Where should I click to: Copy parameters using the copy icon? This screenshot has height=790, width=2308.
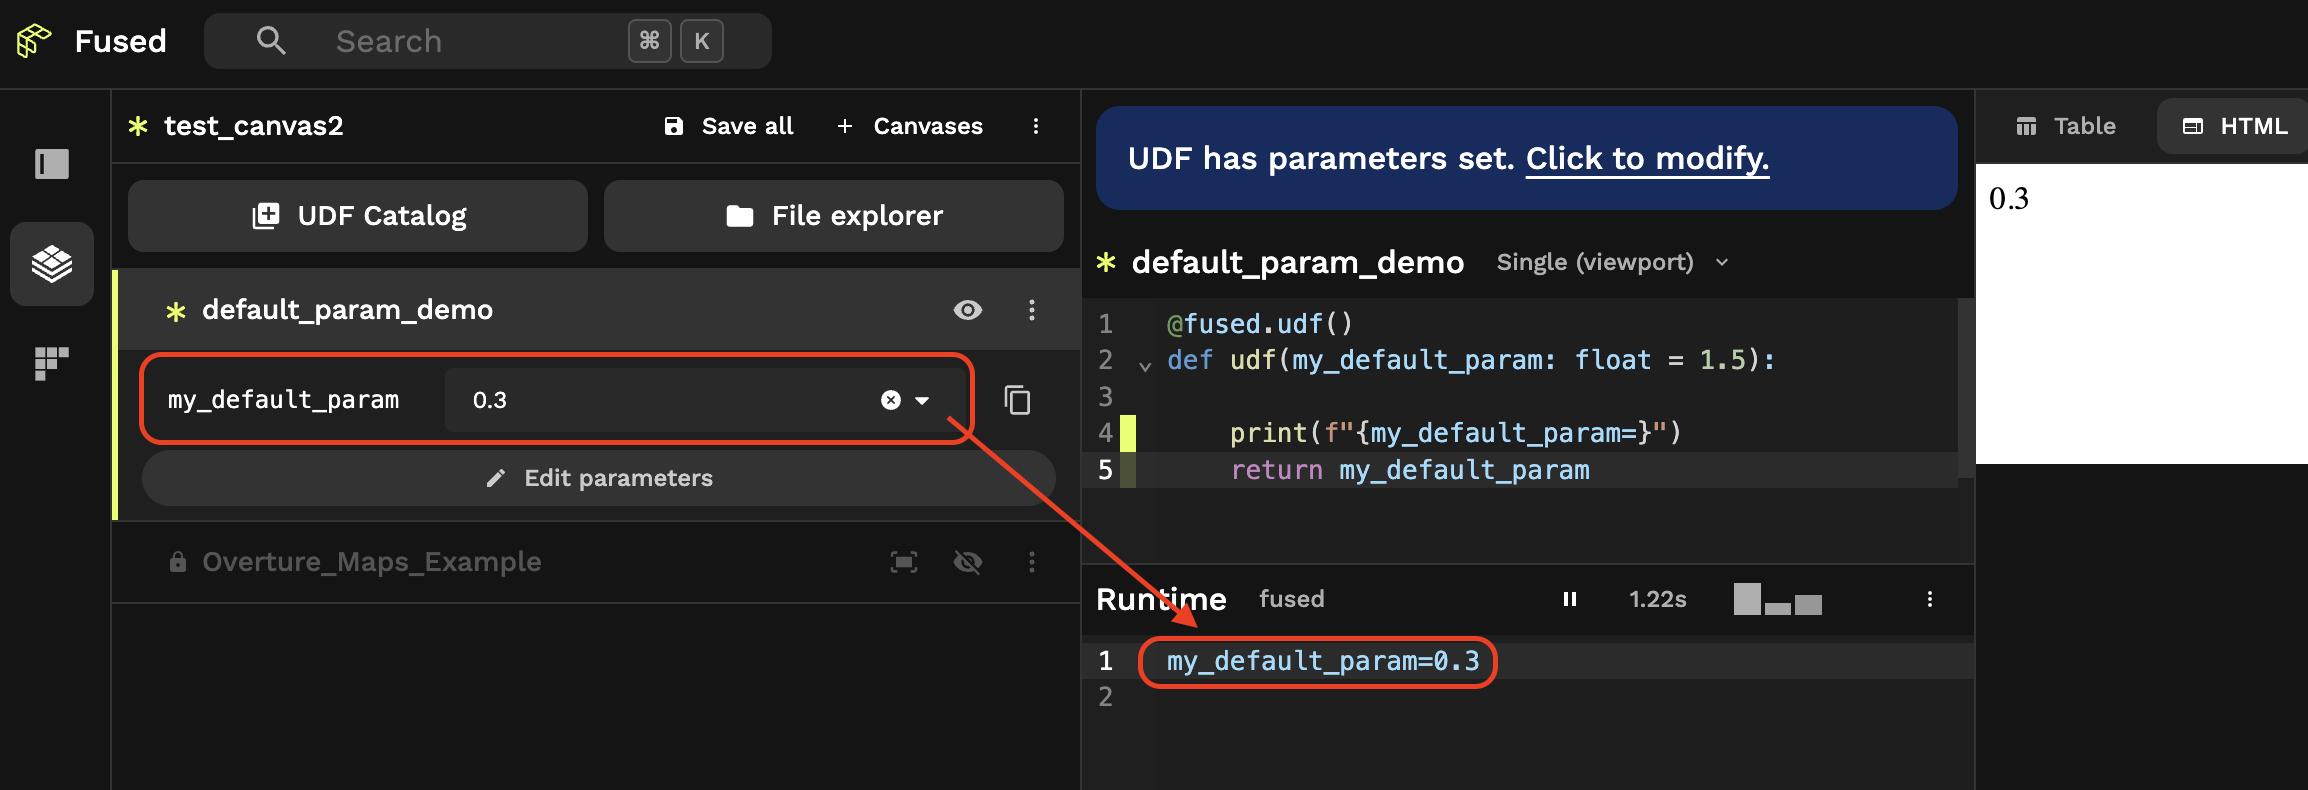pos(1017,400)
